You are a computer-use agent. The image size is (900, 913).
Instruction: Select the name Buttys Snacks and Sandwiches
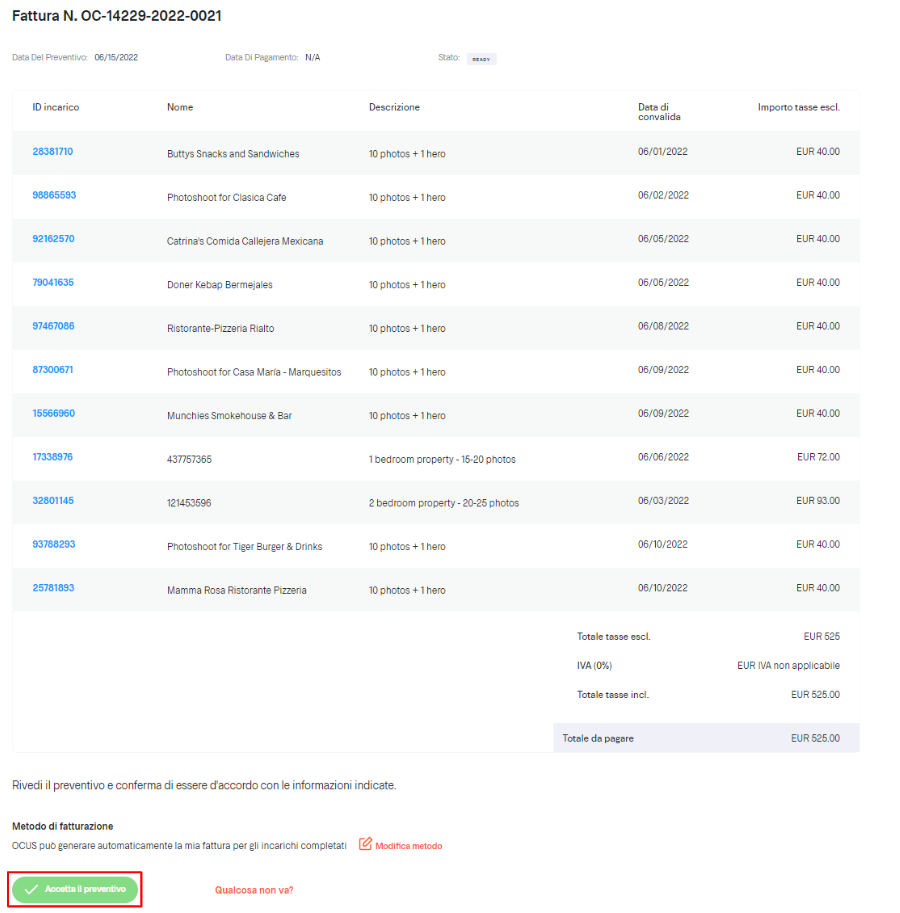(233, 154)
